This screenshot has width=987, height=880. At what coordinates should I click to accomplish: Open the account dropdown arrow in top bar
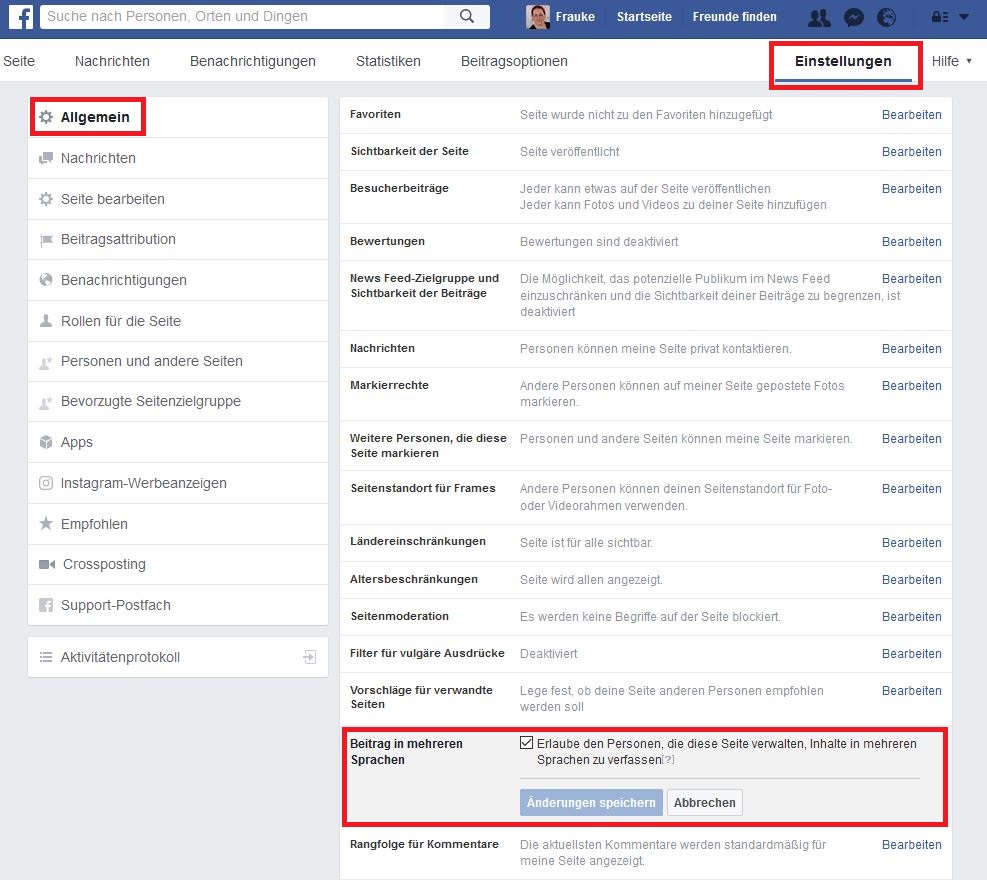pyautogui.click(x=963, y=17)
